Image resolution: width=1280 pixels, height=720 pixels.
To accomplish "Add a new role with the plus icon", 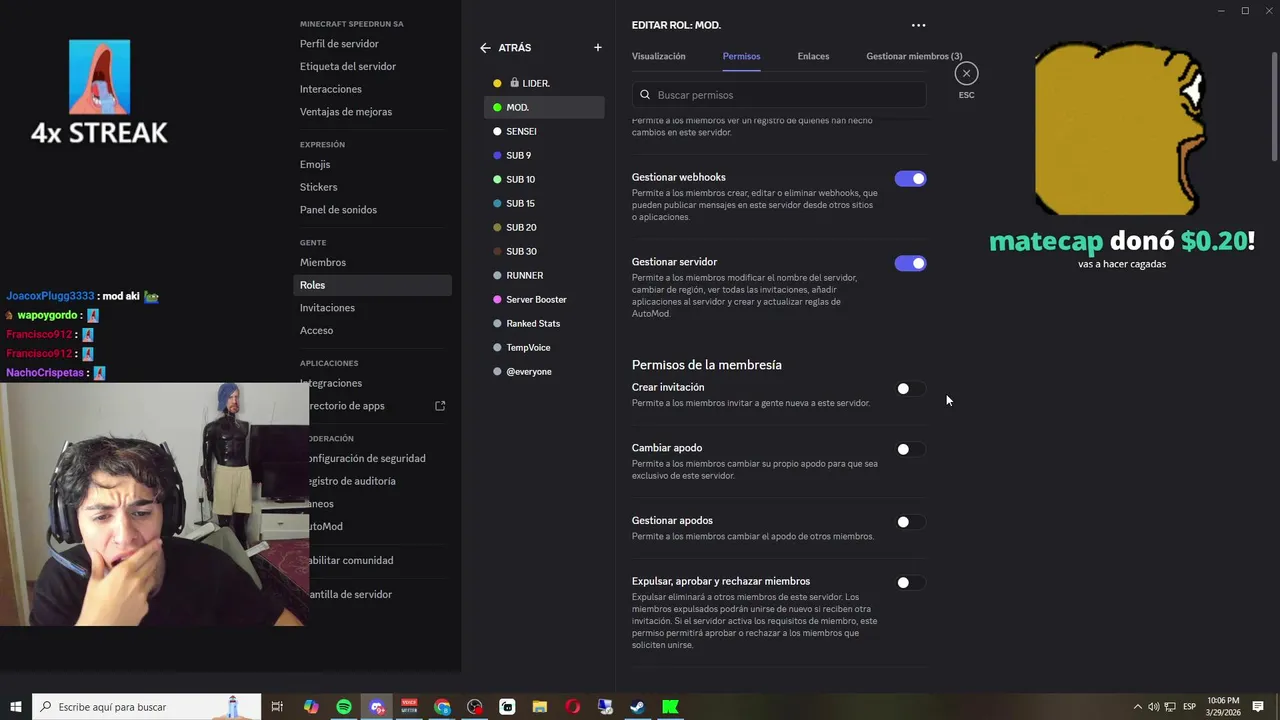I will tap(598, 48).
